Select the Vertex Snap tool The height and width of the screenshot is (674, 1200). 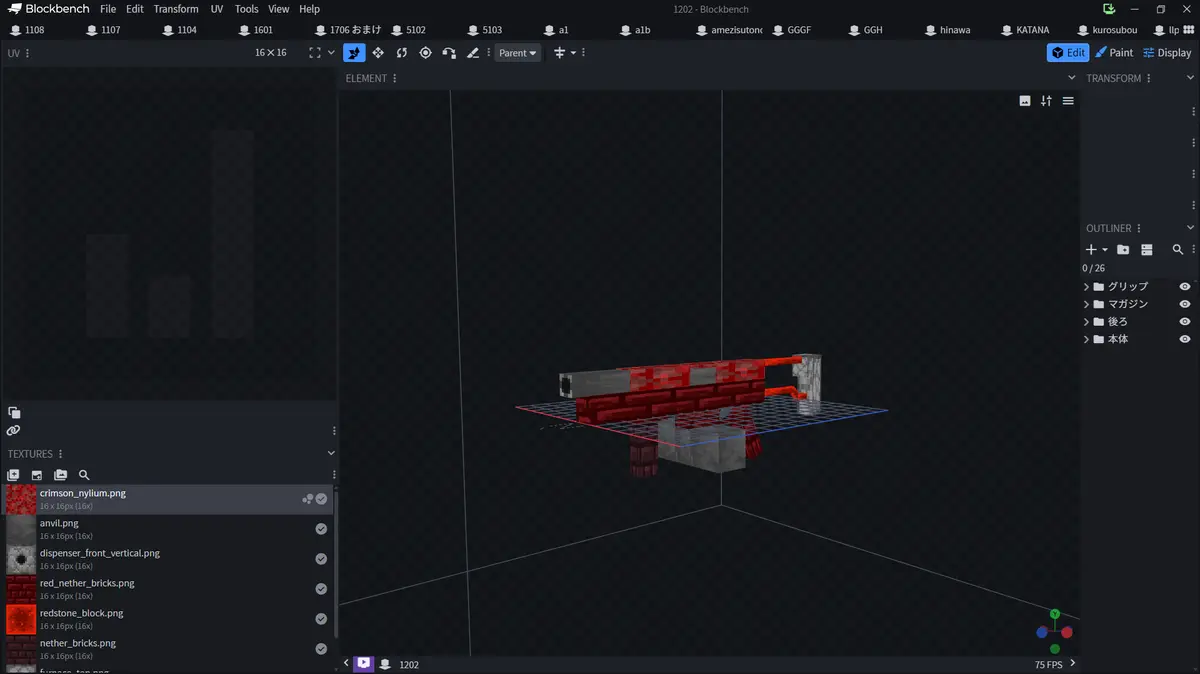(x=449, y=53)
